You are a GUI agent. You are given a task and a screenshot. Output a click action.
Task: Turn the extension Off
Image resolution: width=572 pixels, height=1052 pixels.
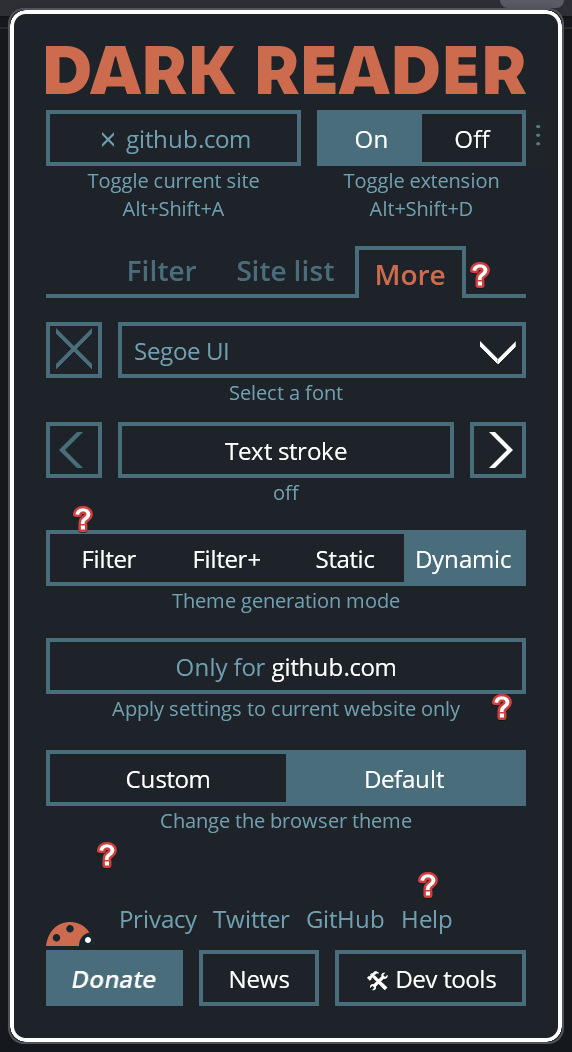473,138
